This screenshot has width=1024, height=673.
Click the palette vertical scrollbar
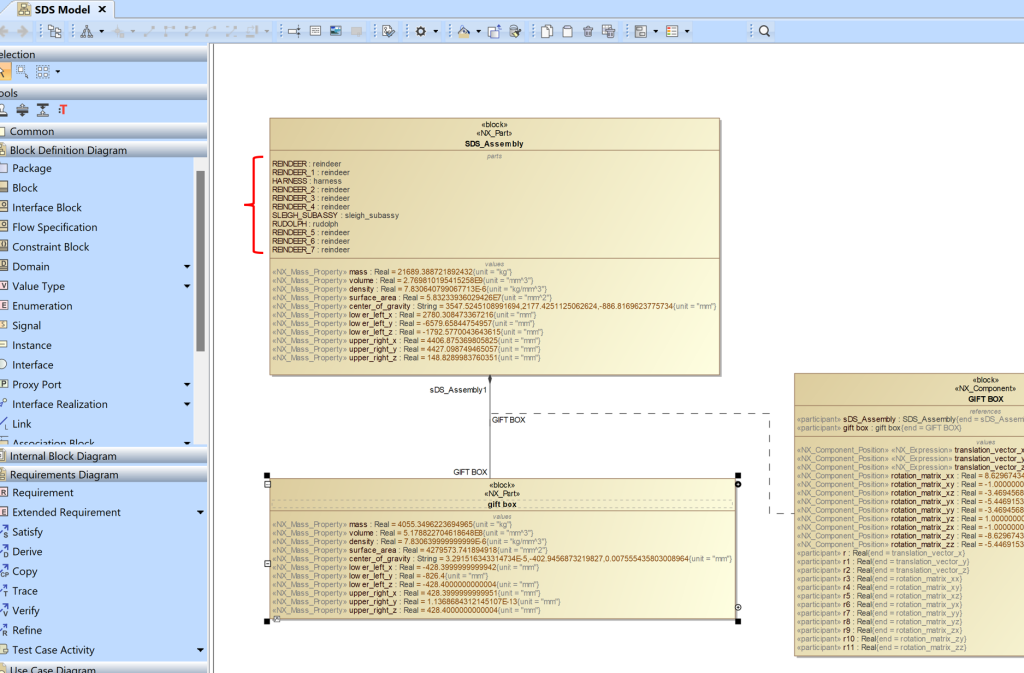[x=200, y=261]
